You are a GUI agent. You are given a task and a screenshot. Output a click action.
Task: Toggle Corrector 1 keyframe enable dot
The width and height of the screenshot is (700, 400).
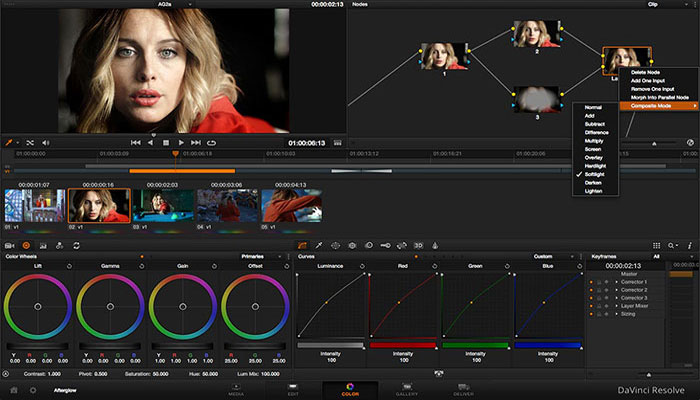(x=591, y=282)
